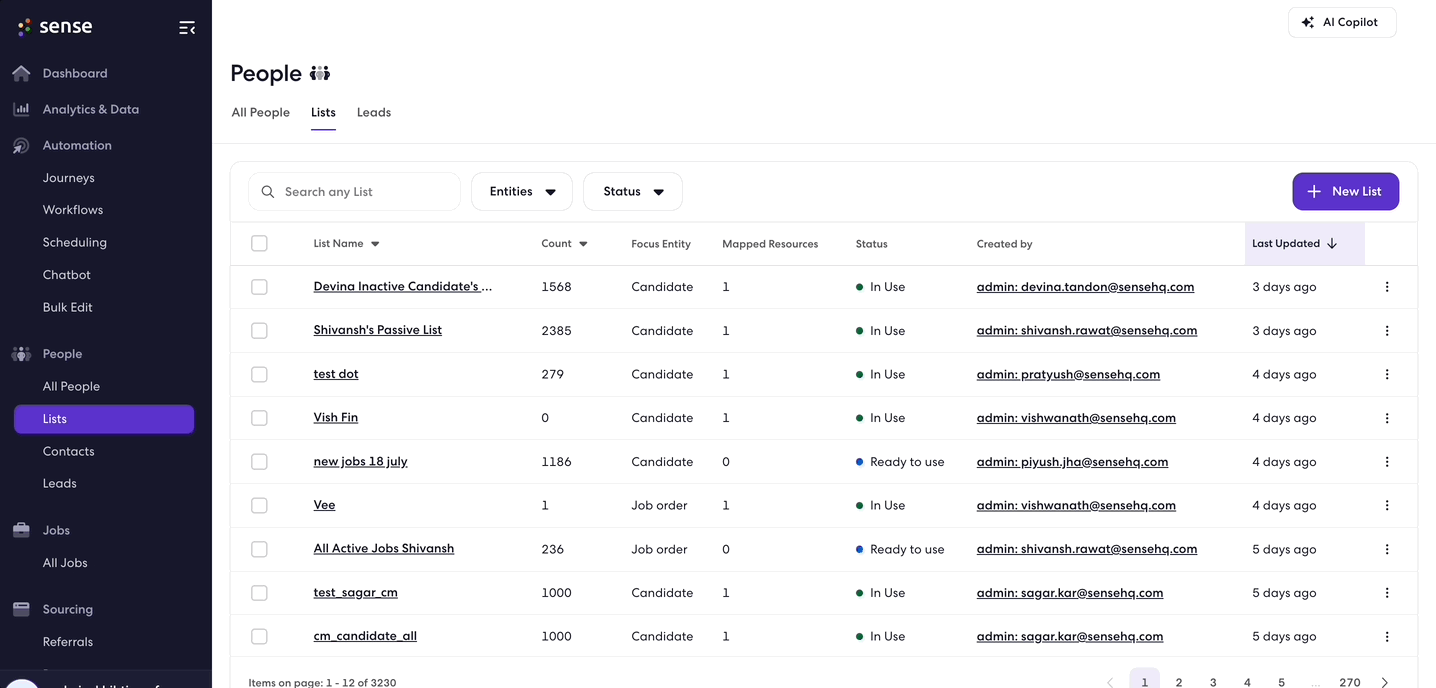Collapse the sidebar using the menu icon
The width and height of the screenshot is (1436, 688).
coord(187,28)
